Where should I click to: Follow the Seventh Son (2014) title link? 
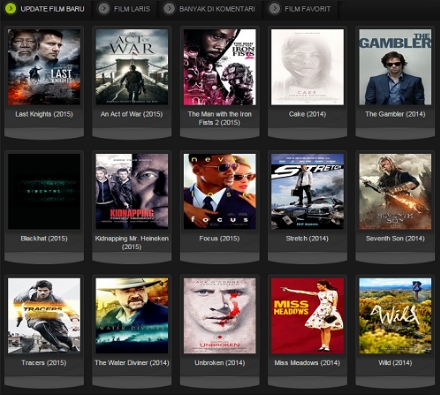[395, 238]
